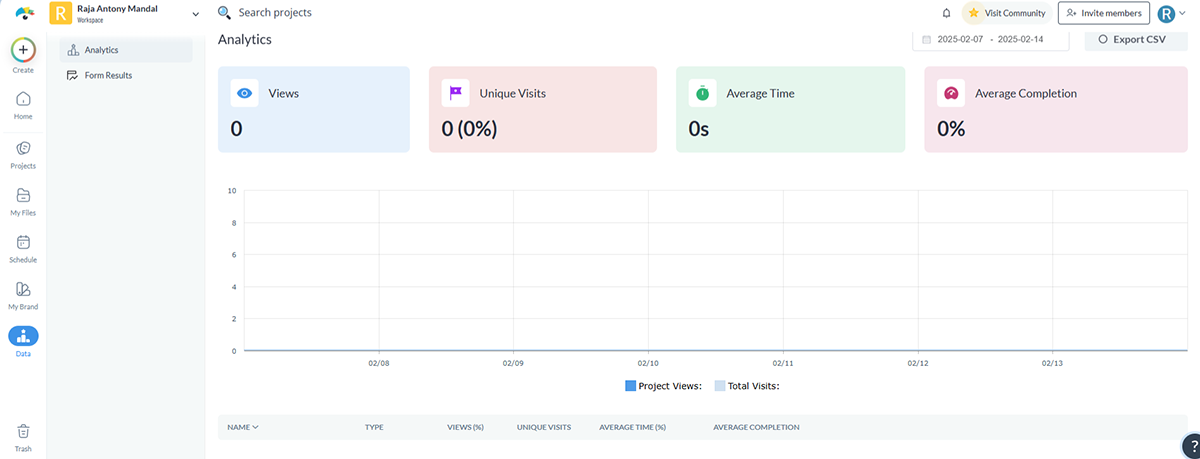Select the Analytics menu item
Viewport: 1200px width, 459px height.
point(126,50)
